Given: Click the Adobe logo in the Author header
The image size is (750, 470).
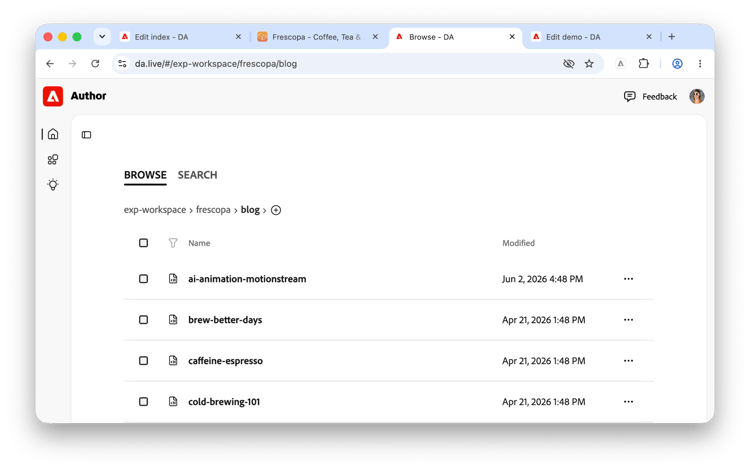Looking at the screenshot, I should click(53, 96).
